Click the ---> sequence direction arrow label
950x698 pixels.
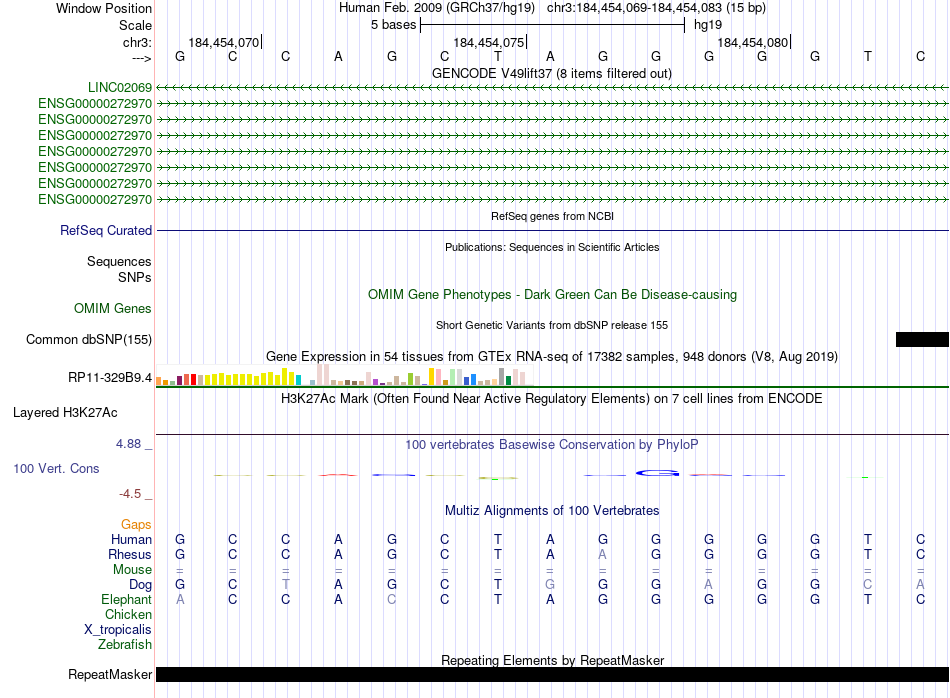(142, 58)
